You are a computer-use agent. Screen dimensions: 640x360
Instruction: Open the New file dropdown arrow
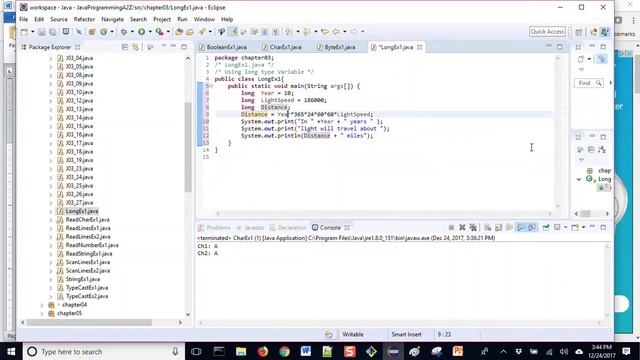33,32
